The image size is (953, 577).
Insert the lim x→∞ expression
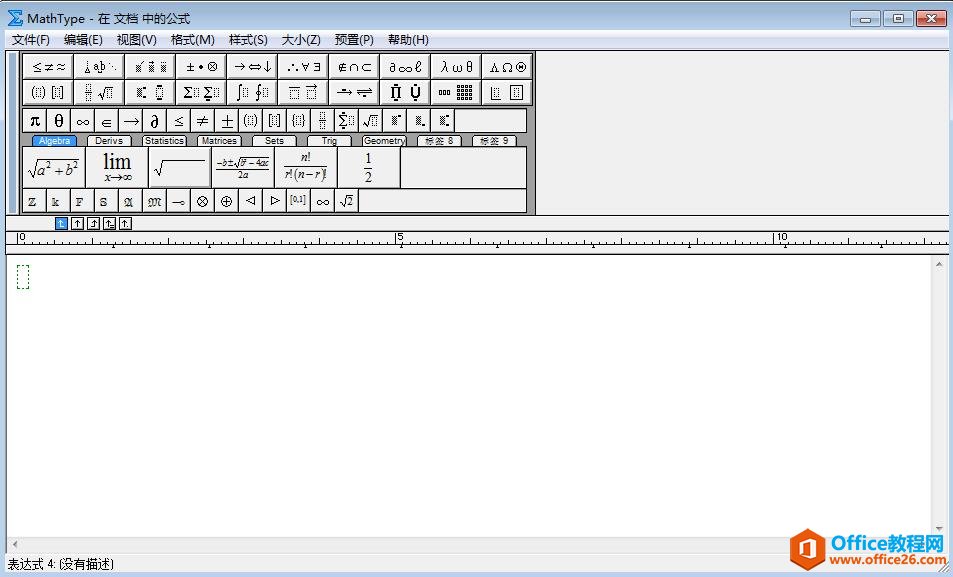tap(117, 168)
